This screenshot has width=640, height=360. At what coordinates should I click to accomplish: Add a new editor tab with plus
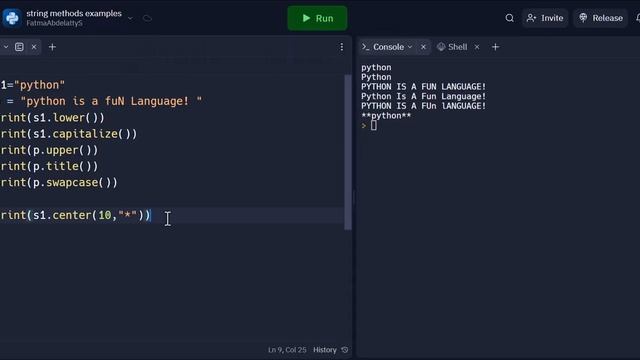pos(52,47)
